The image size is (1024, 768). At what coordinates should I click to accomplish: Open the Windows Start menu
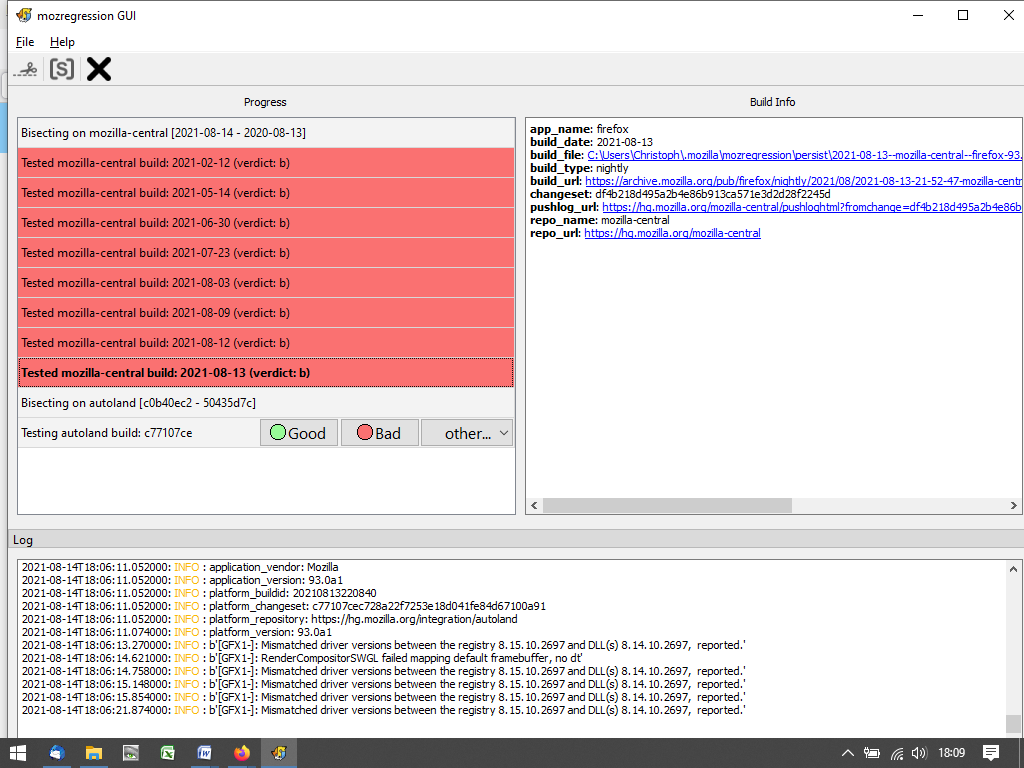18,753
